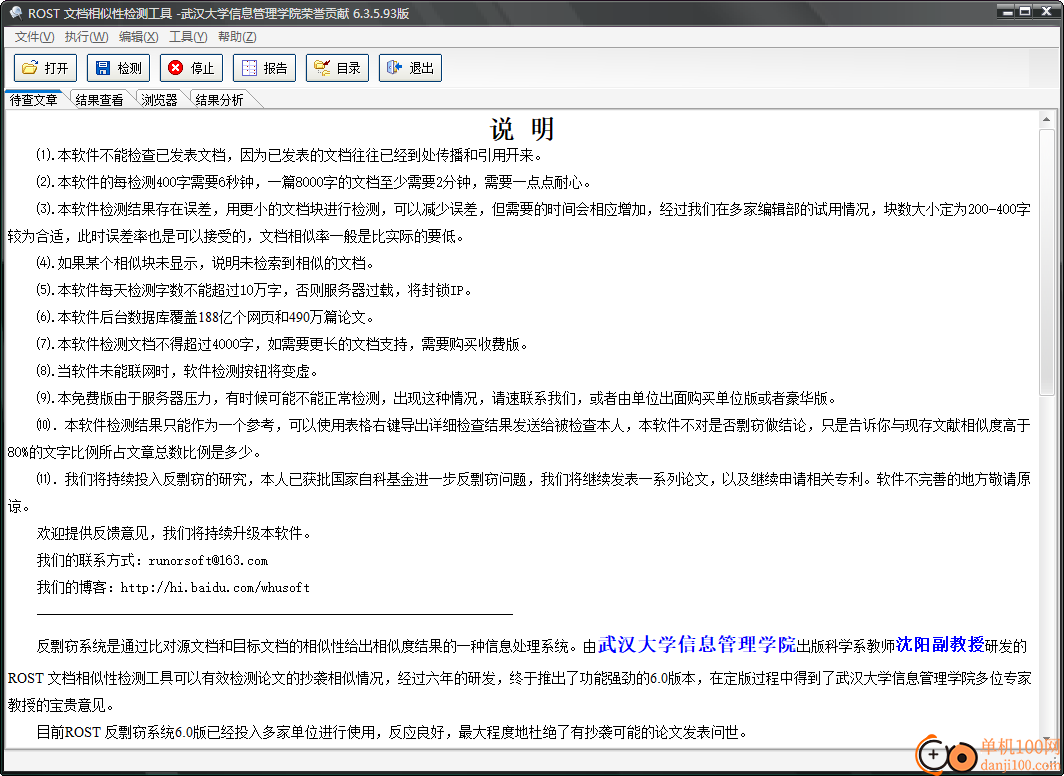Close the ROST window

coord(1046,10)
